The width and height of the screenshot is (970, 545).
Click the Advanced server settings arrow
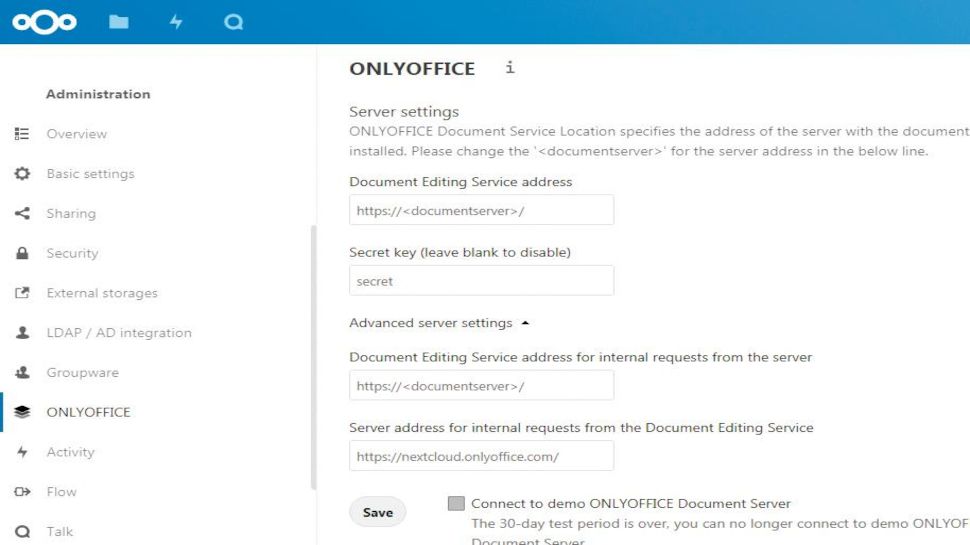click(525, 323)
